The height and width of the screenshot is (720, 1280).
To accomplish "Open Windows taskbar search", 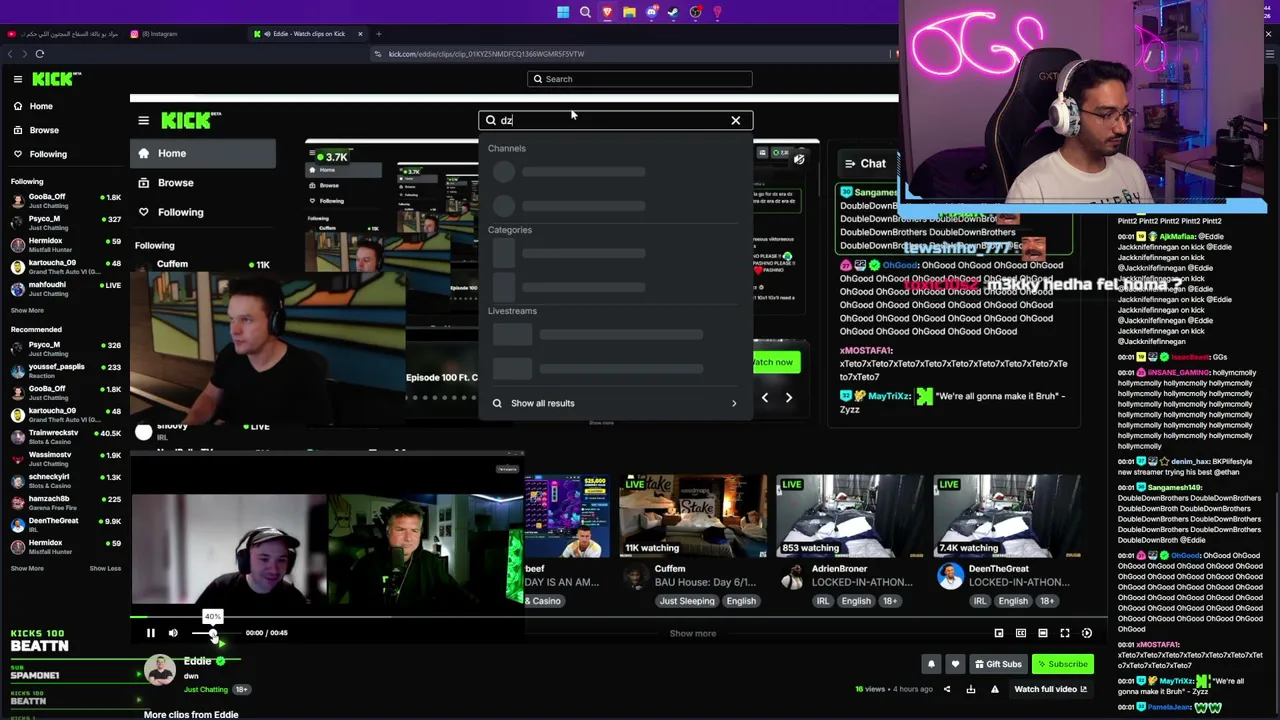I will (585, 12).
